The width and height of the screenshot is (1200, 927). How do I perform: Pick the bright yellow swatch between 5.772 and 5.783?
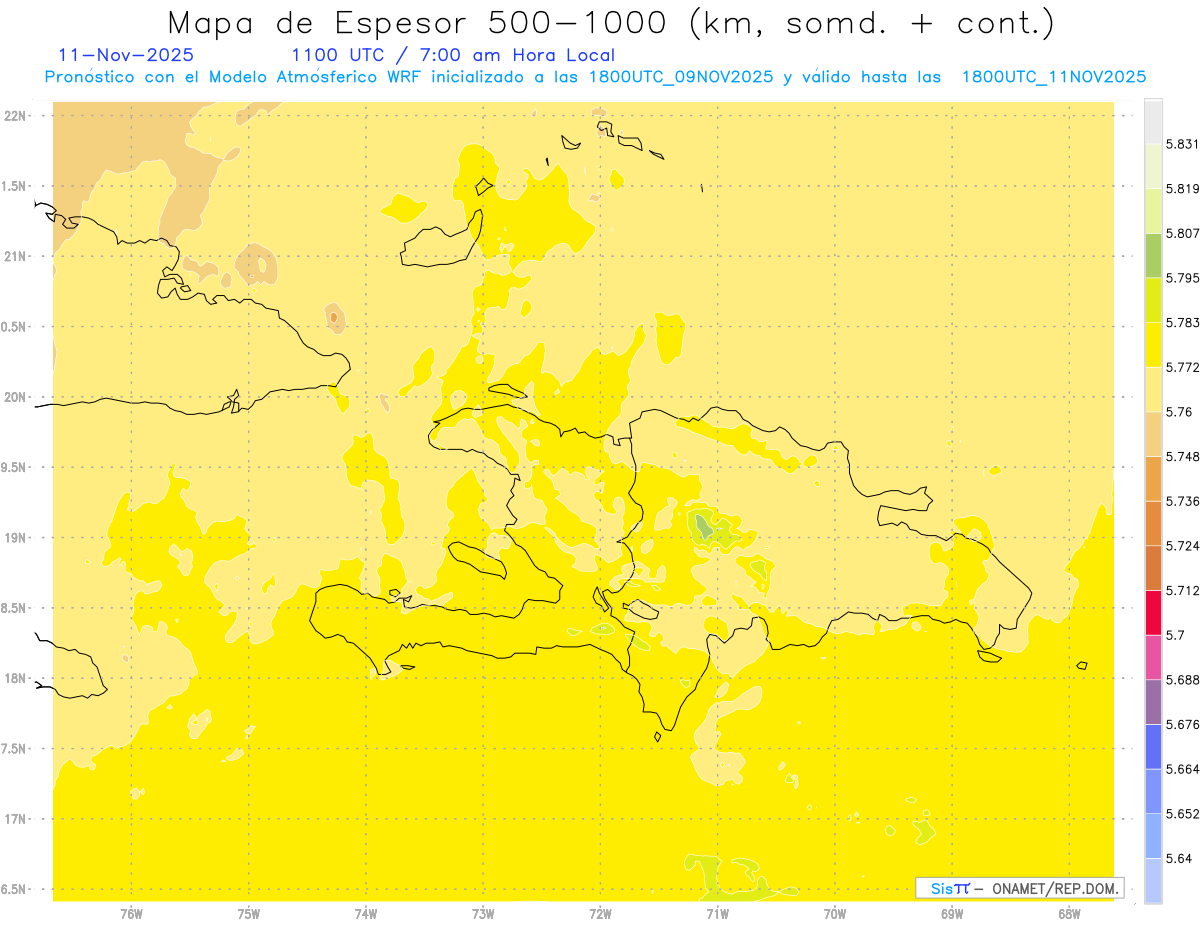tap(1153, 345)
